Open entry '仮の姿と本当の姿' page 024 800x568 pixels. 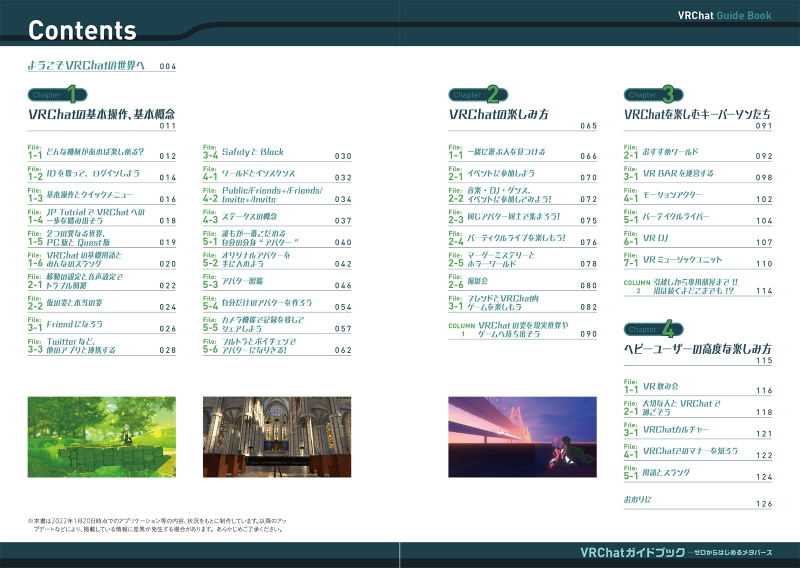(x=102, y=303)
